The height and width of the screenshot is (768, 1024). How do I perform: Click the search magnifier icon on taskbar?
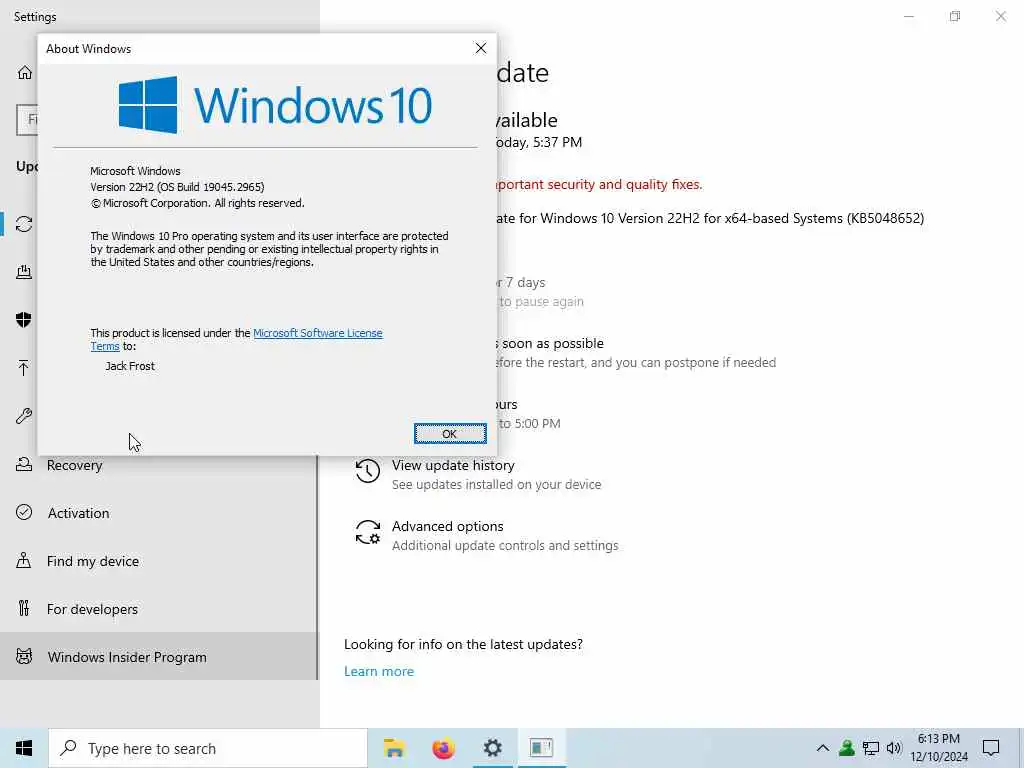click(69, 748)
